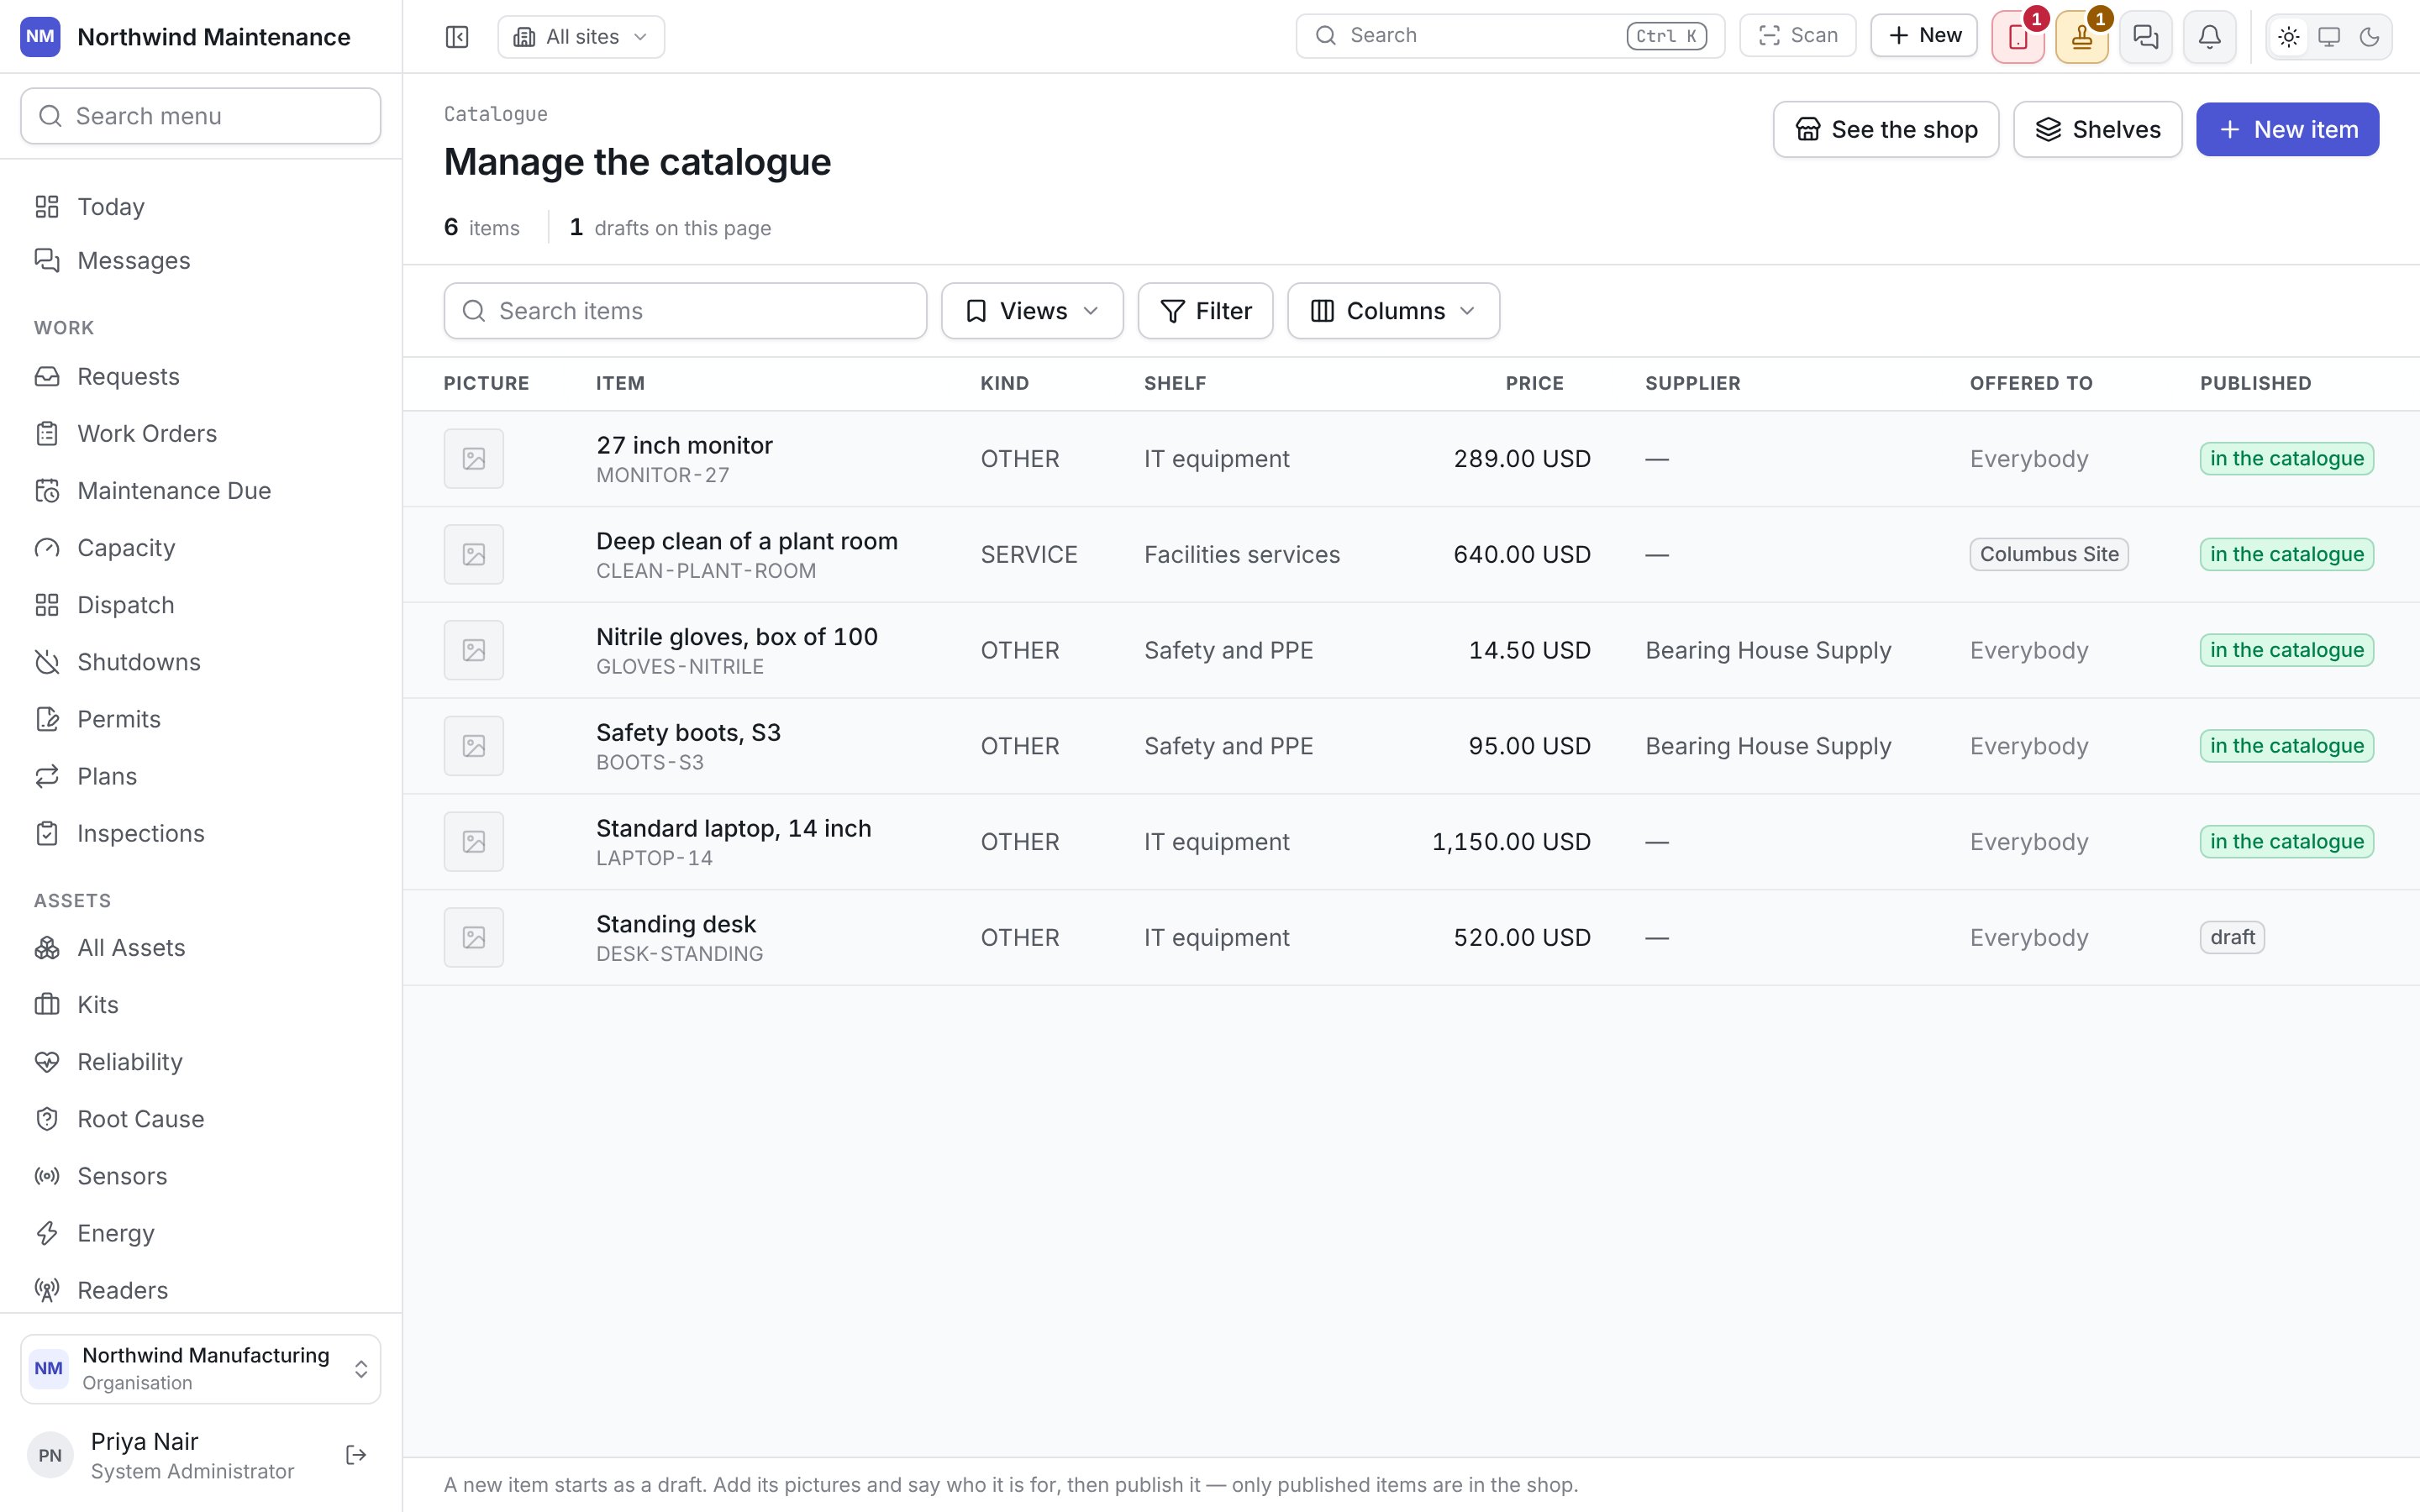
Task: Click the Columbus Site tag
Action: click(x=2049, y=554)
